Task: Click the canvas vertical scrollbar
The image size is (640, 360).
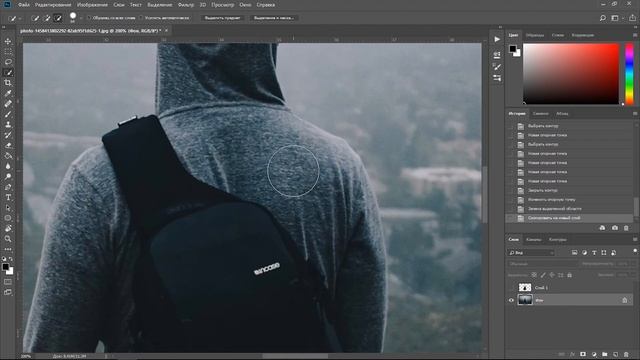Action: [x=484, y=194]
